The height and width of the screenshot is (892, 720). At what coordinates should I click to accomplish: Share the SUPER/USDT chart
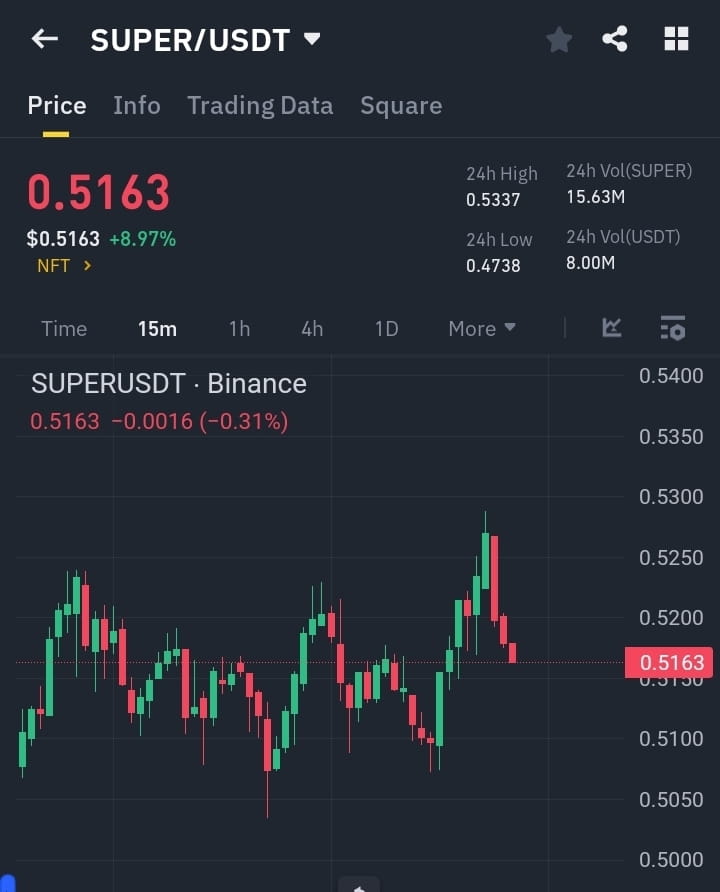click(616, 38)
